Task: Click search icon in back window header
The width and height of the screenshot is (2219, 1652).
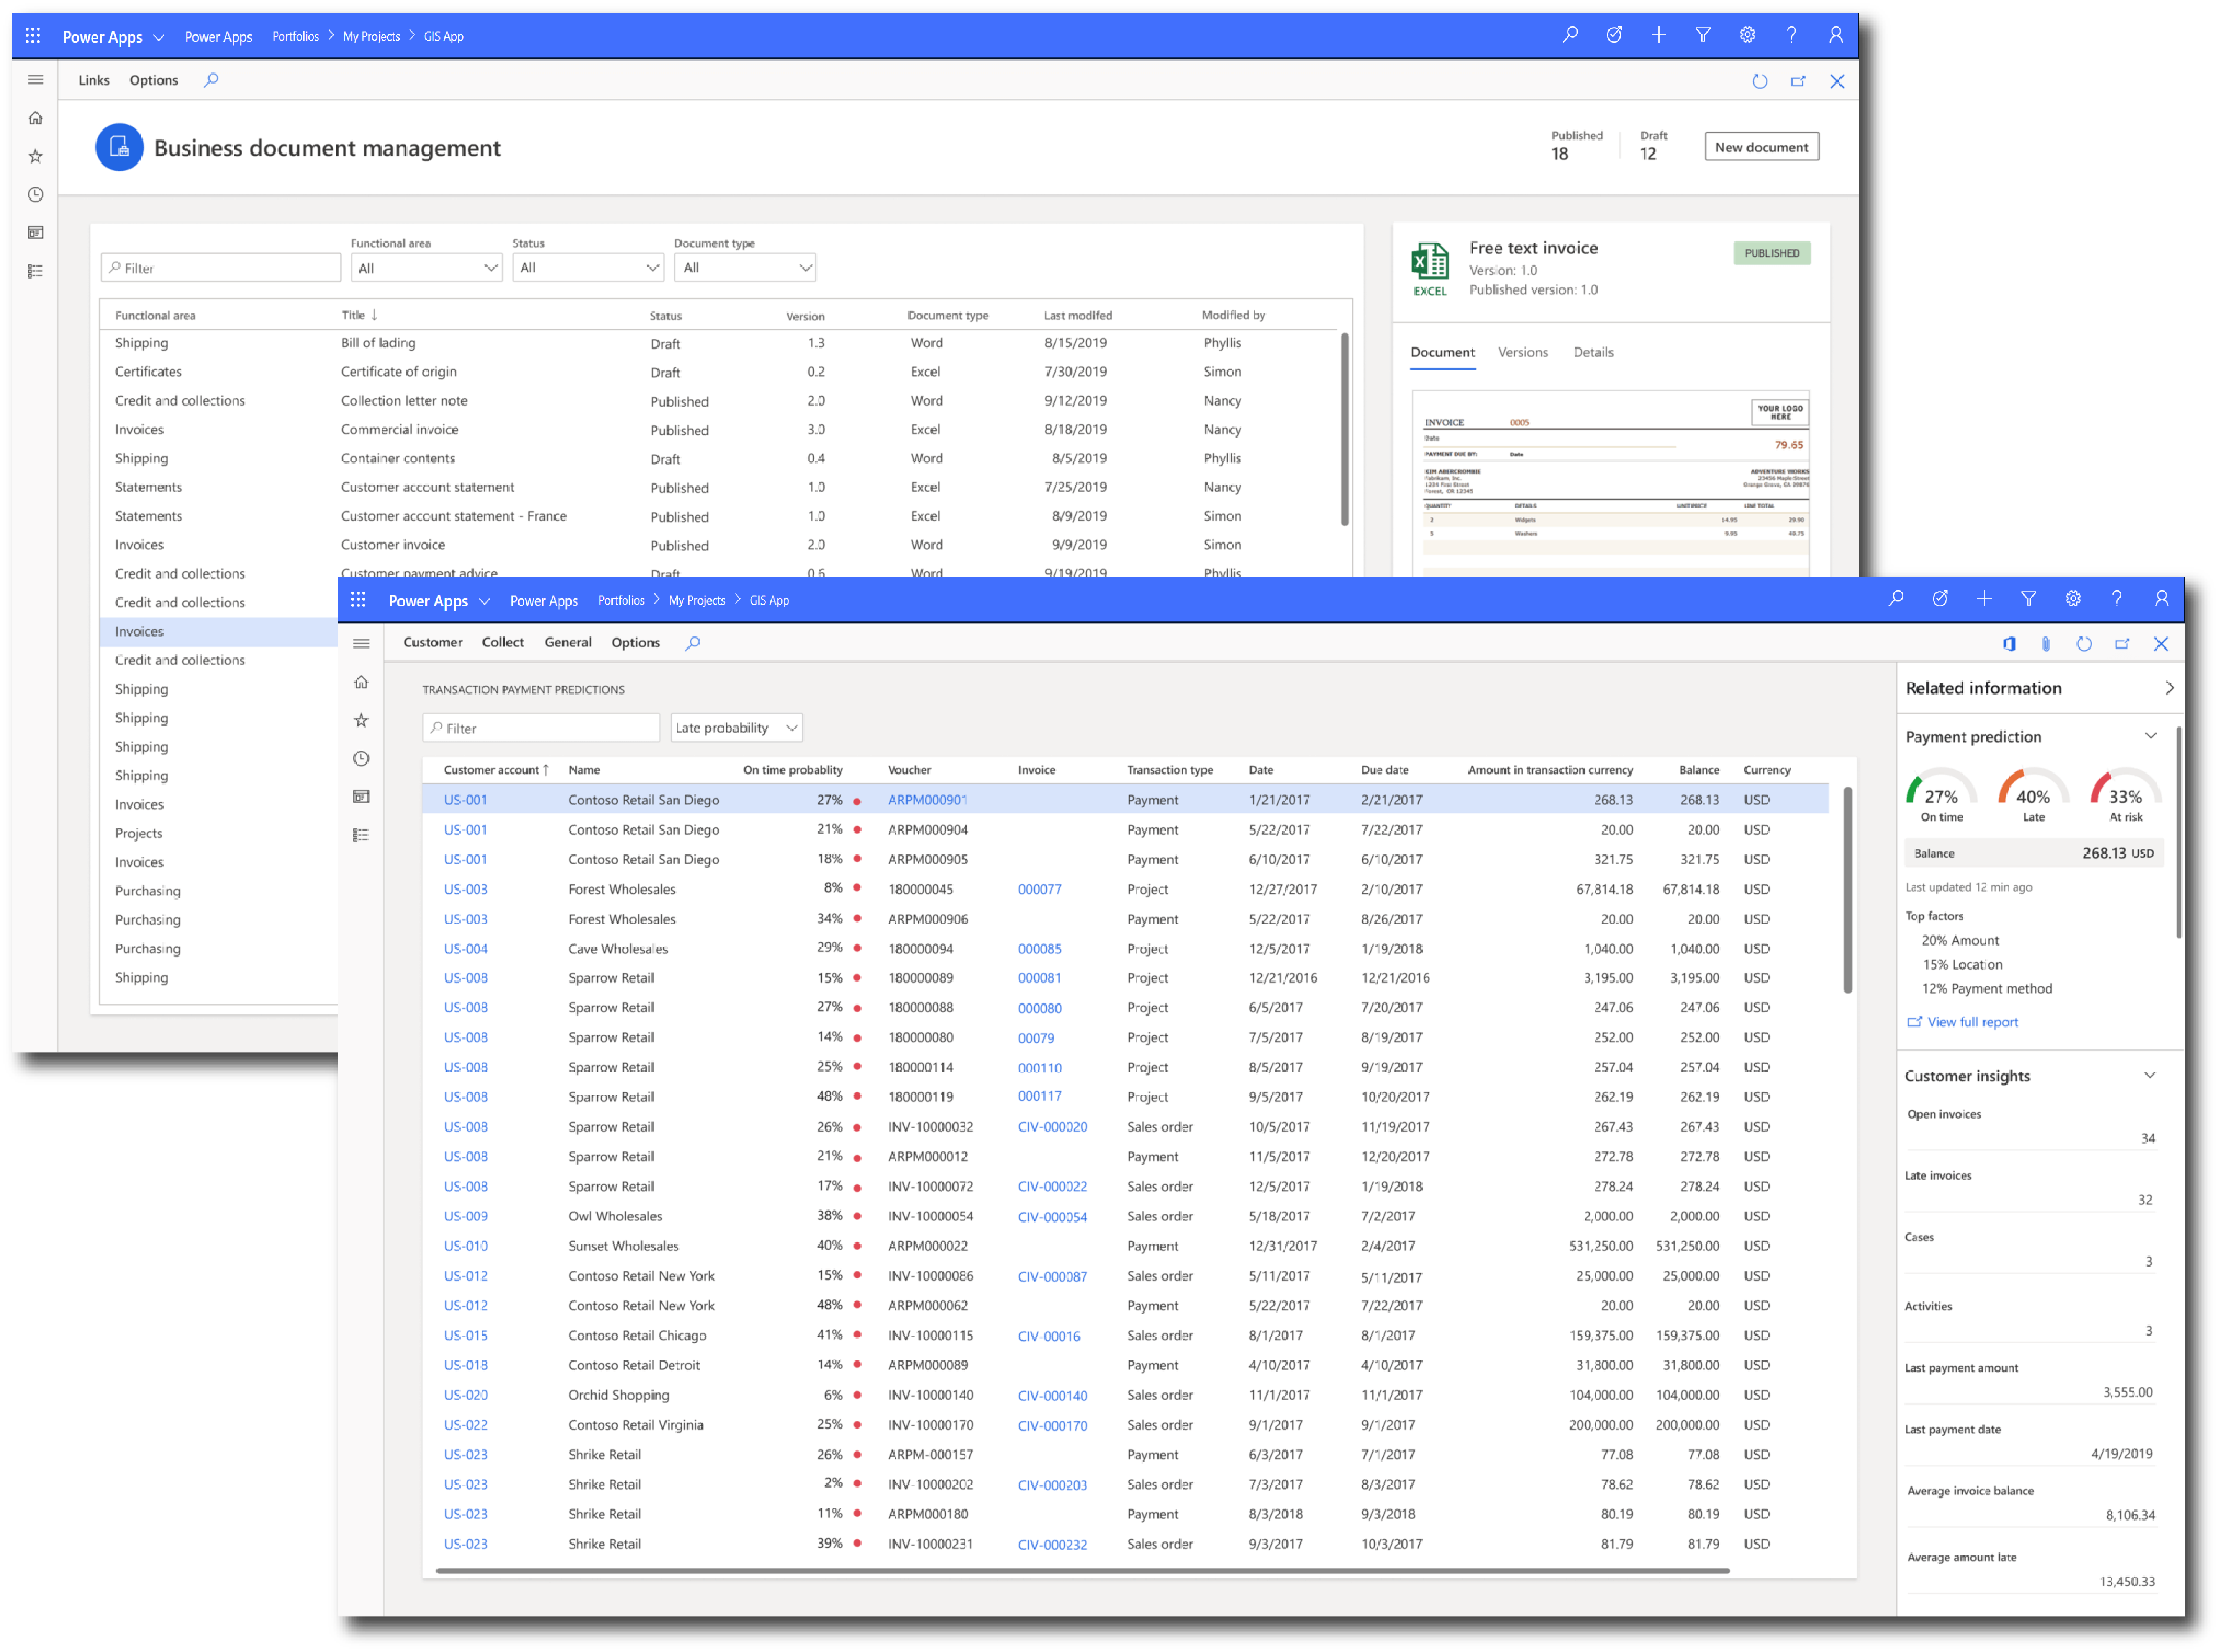Action: (x=1570, y=35)
